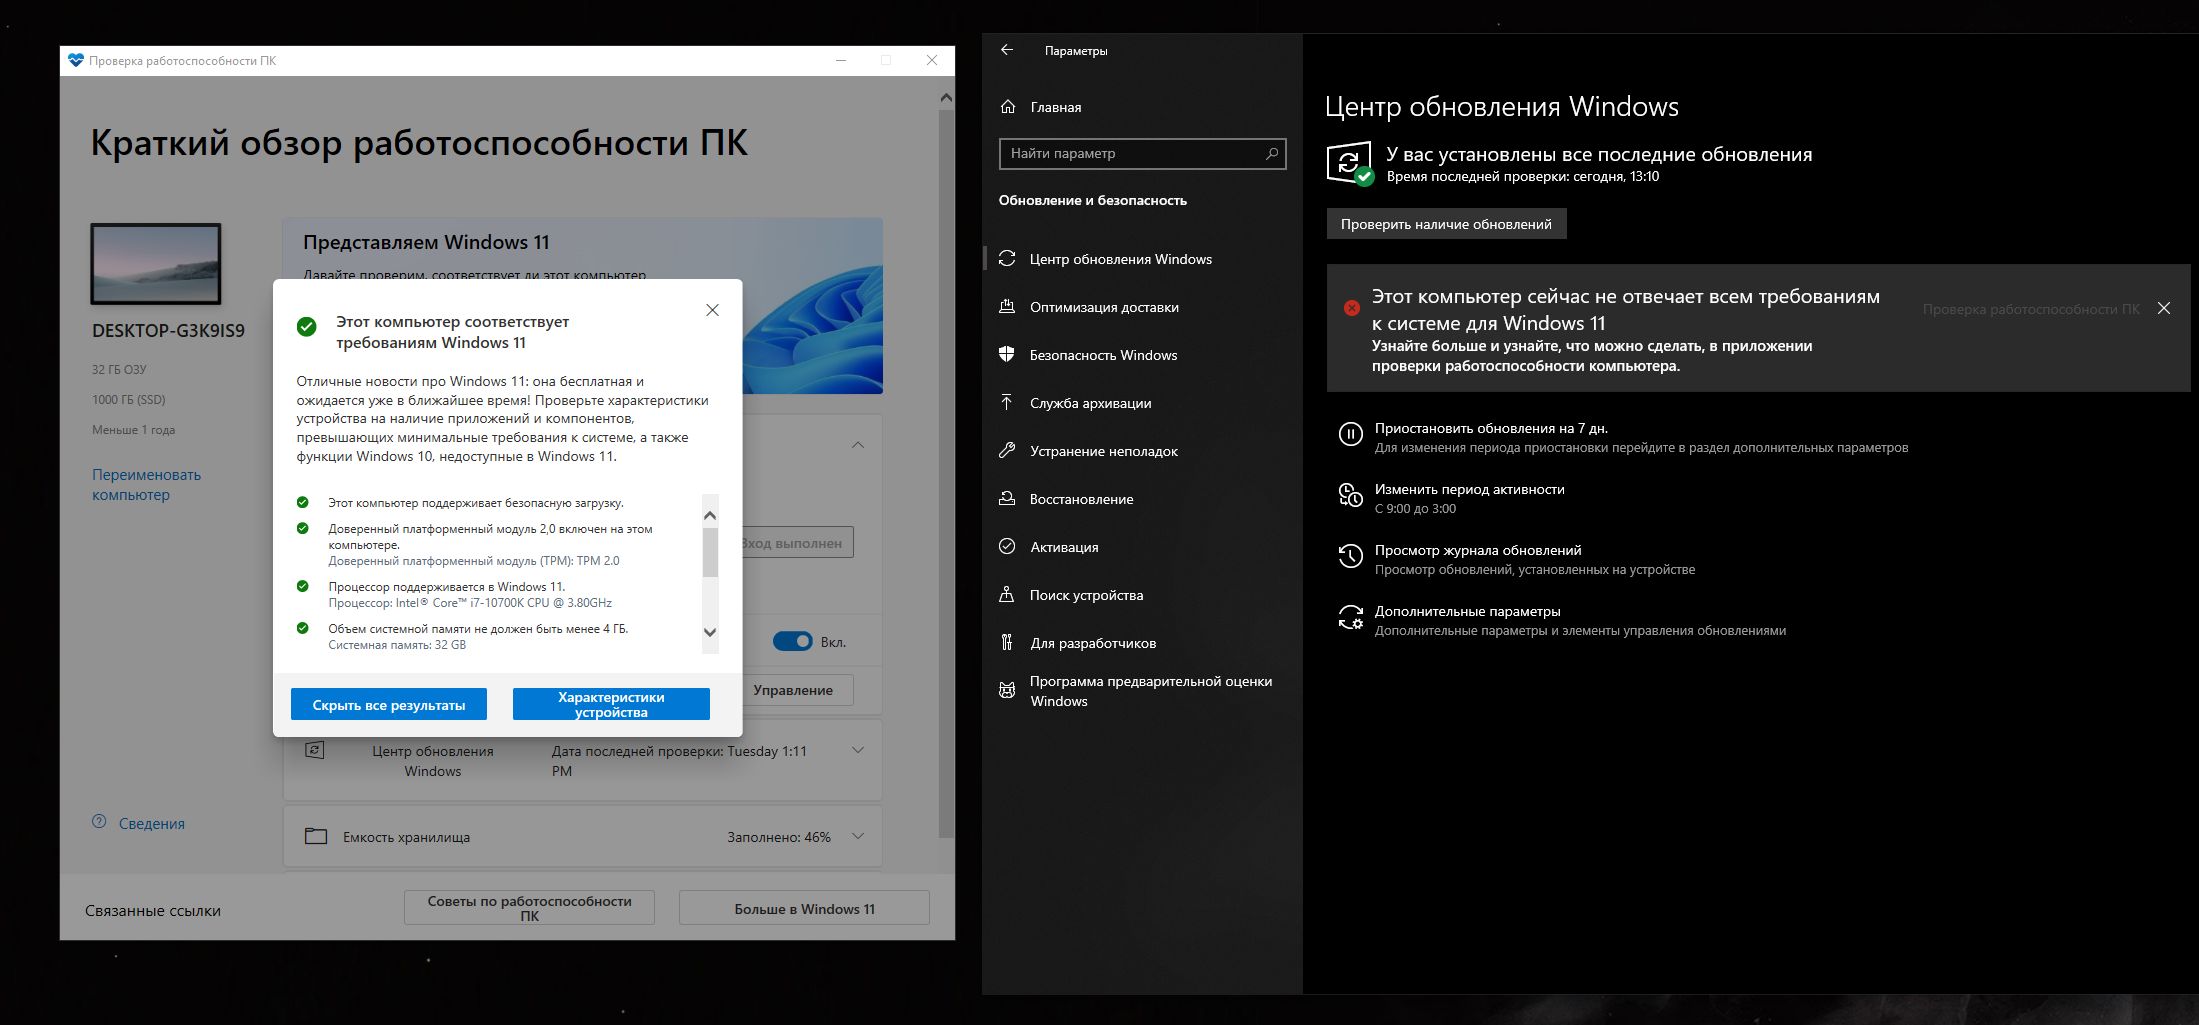Click the clock icon for Изменить период активности
Viewport: 2199px width, 1025px height.
[x=1350, y=495]
